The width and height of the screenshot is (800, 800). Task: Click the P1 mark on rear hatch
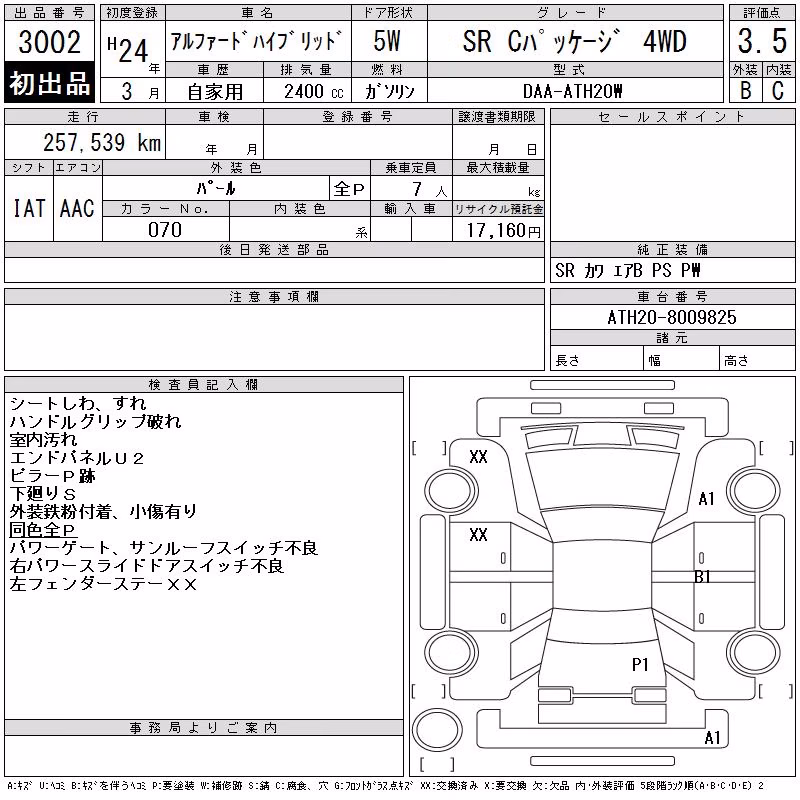click(x=640, y=664)
